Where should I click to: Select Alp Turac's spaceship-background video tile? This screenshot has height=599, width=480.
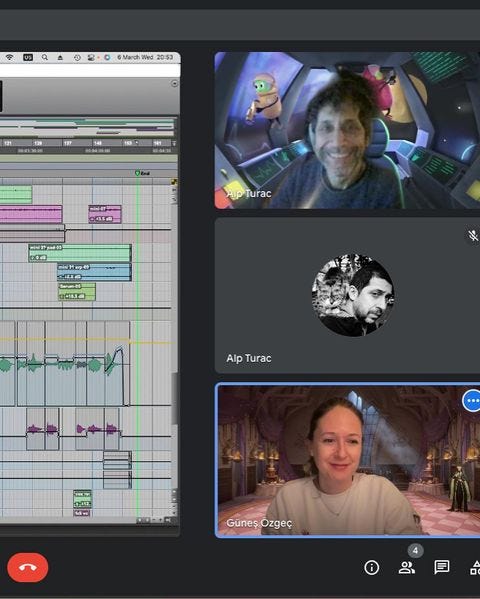pos(347,130)
